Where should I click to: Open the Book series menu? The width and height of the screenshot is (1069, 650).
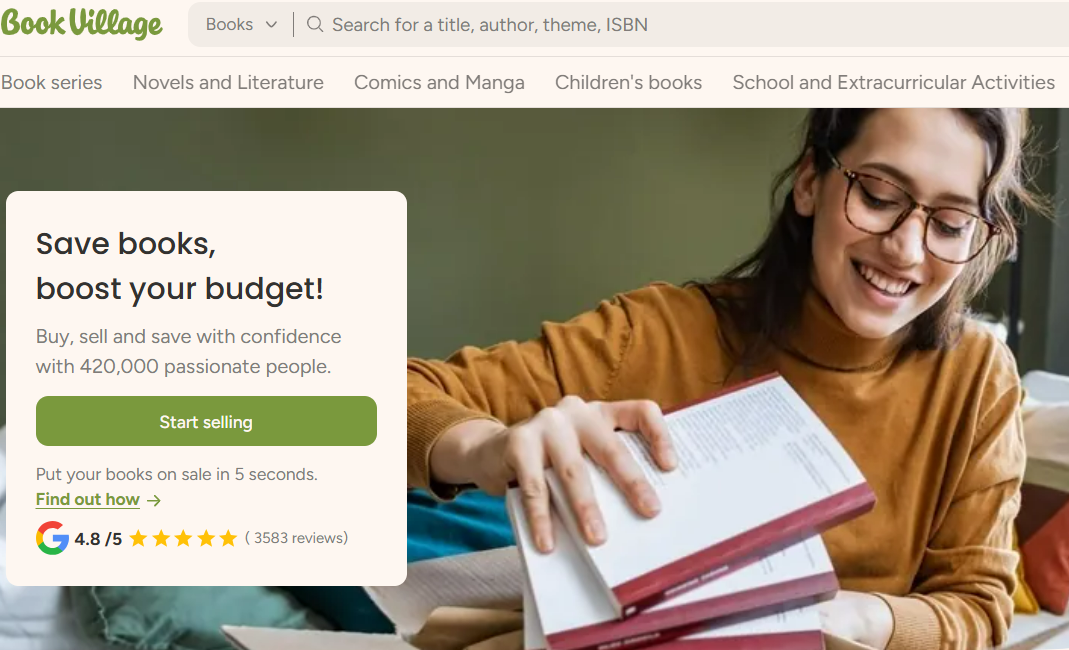52,83
